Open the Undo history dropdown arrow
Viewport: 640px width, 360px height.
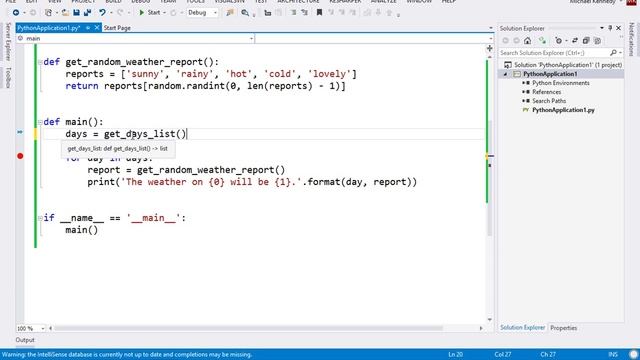110,13
